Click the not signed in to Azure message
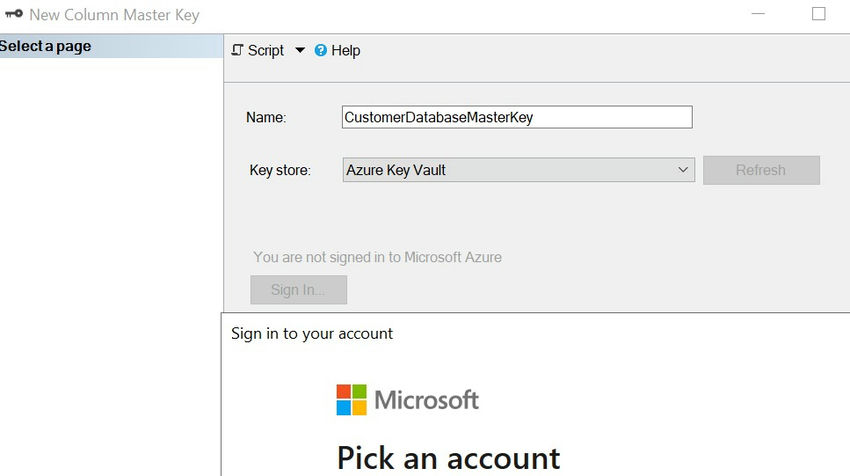This screenshot has height=476, width=850. coord(377,257)
